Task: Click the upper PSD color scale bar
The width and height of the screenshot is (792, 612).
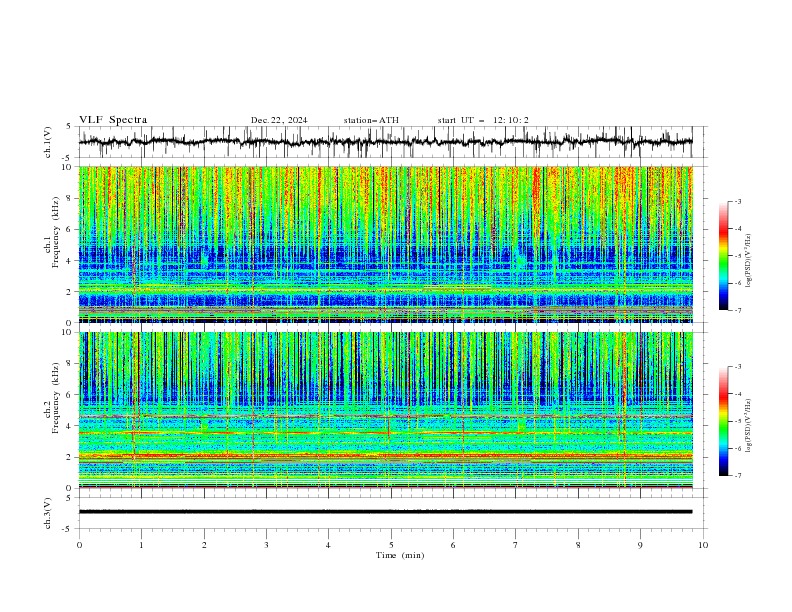Action: click(x=723, y=256)
